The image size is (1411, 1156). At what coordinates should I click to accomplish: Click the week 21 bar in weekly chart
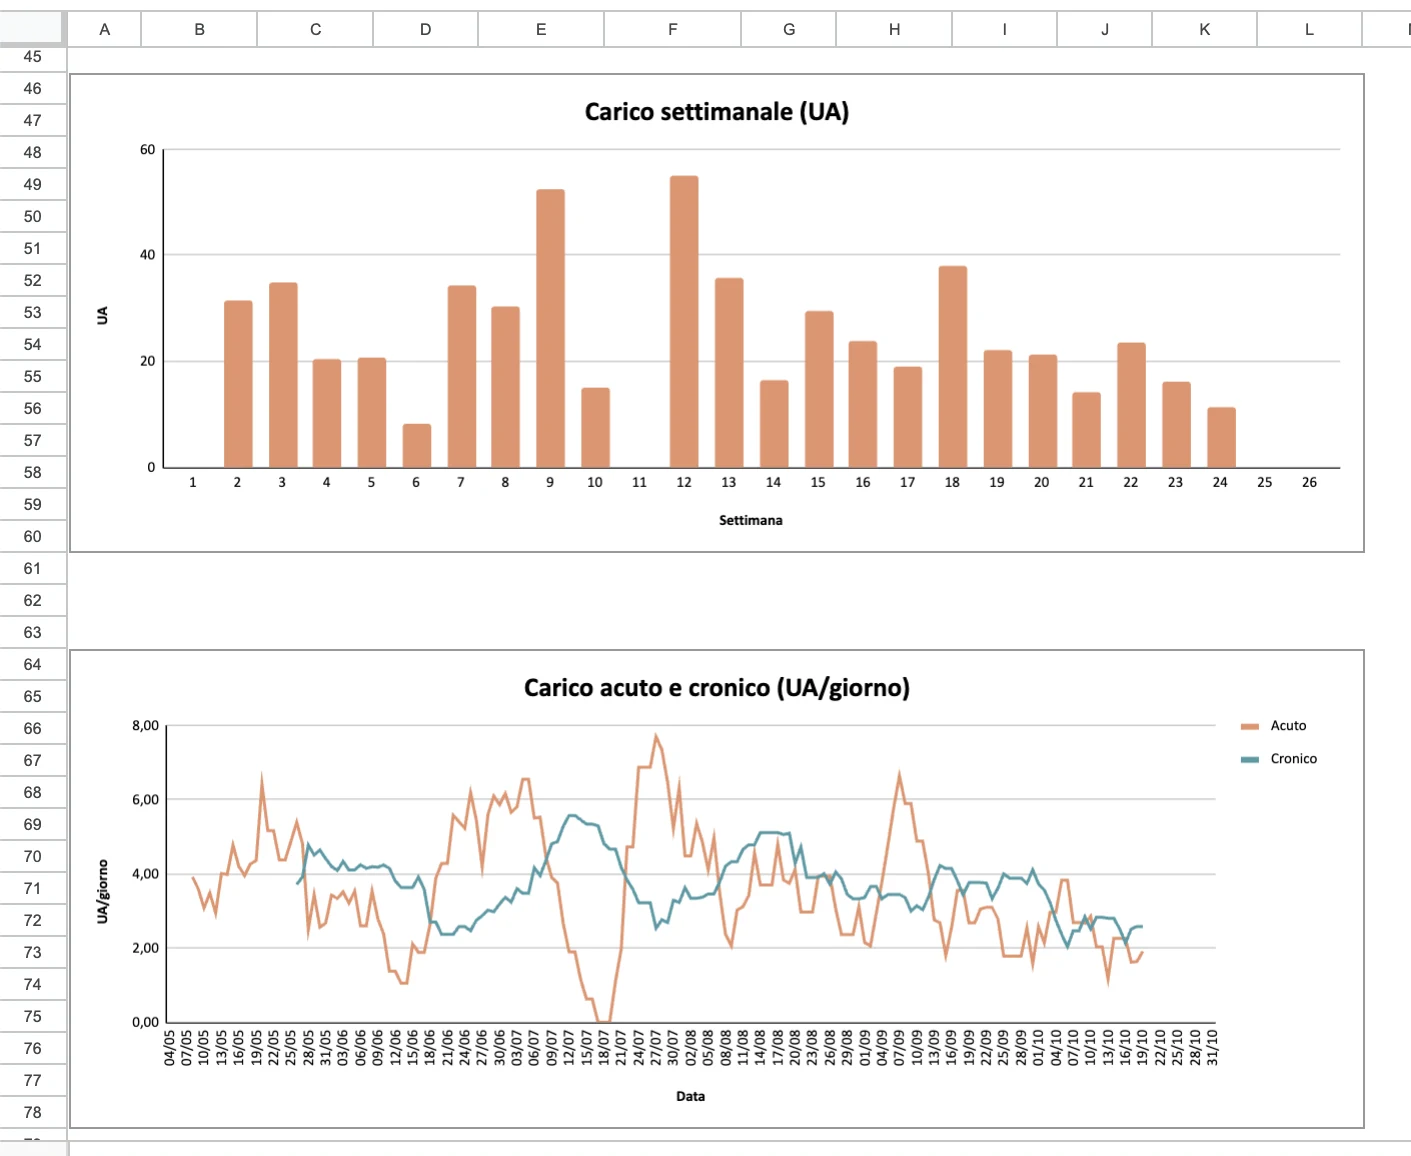pyautogui.click(x=1086, y=430)
